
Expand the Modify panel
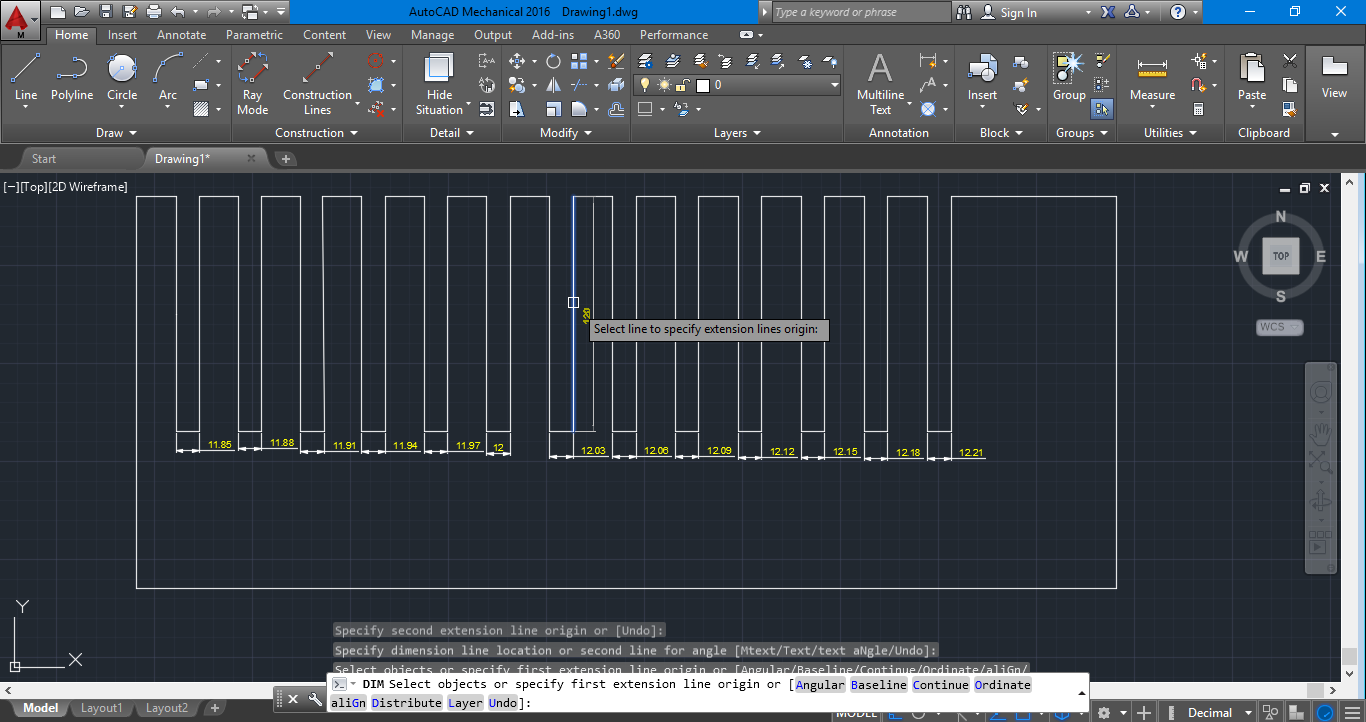(566, 133)
